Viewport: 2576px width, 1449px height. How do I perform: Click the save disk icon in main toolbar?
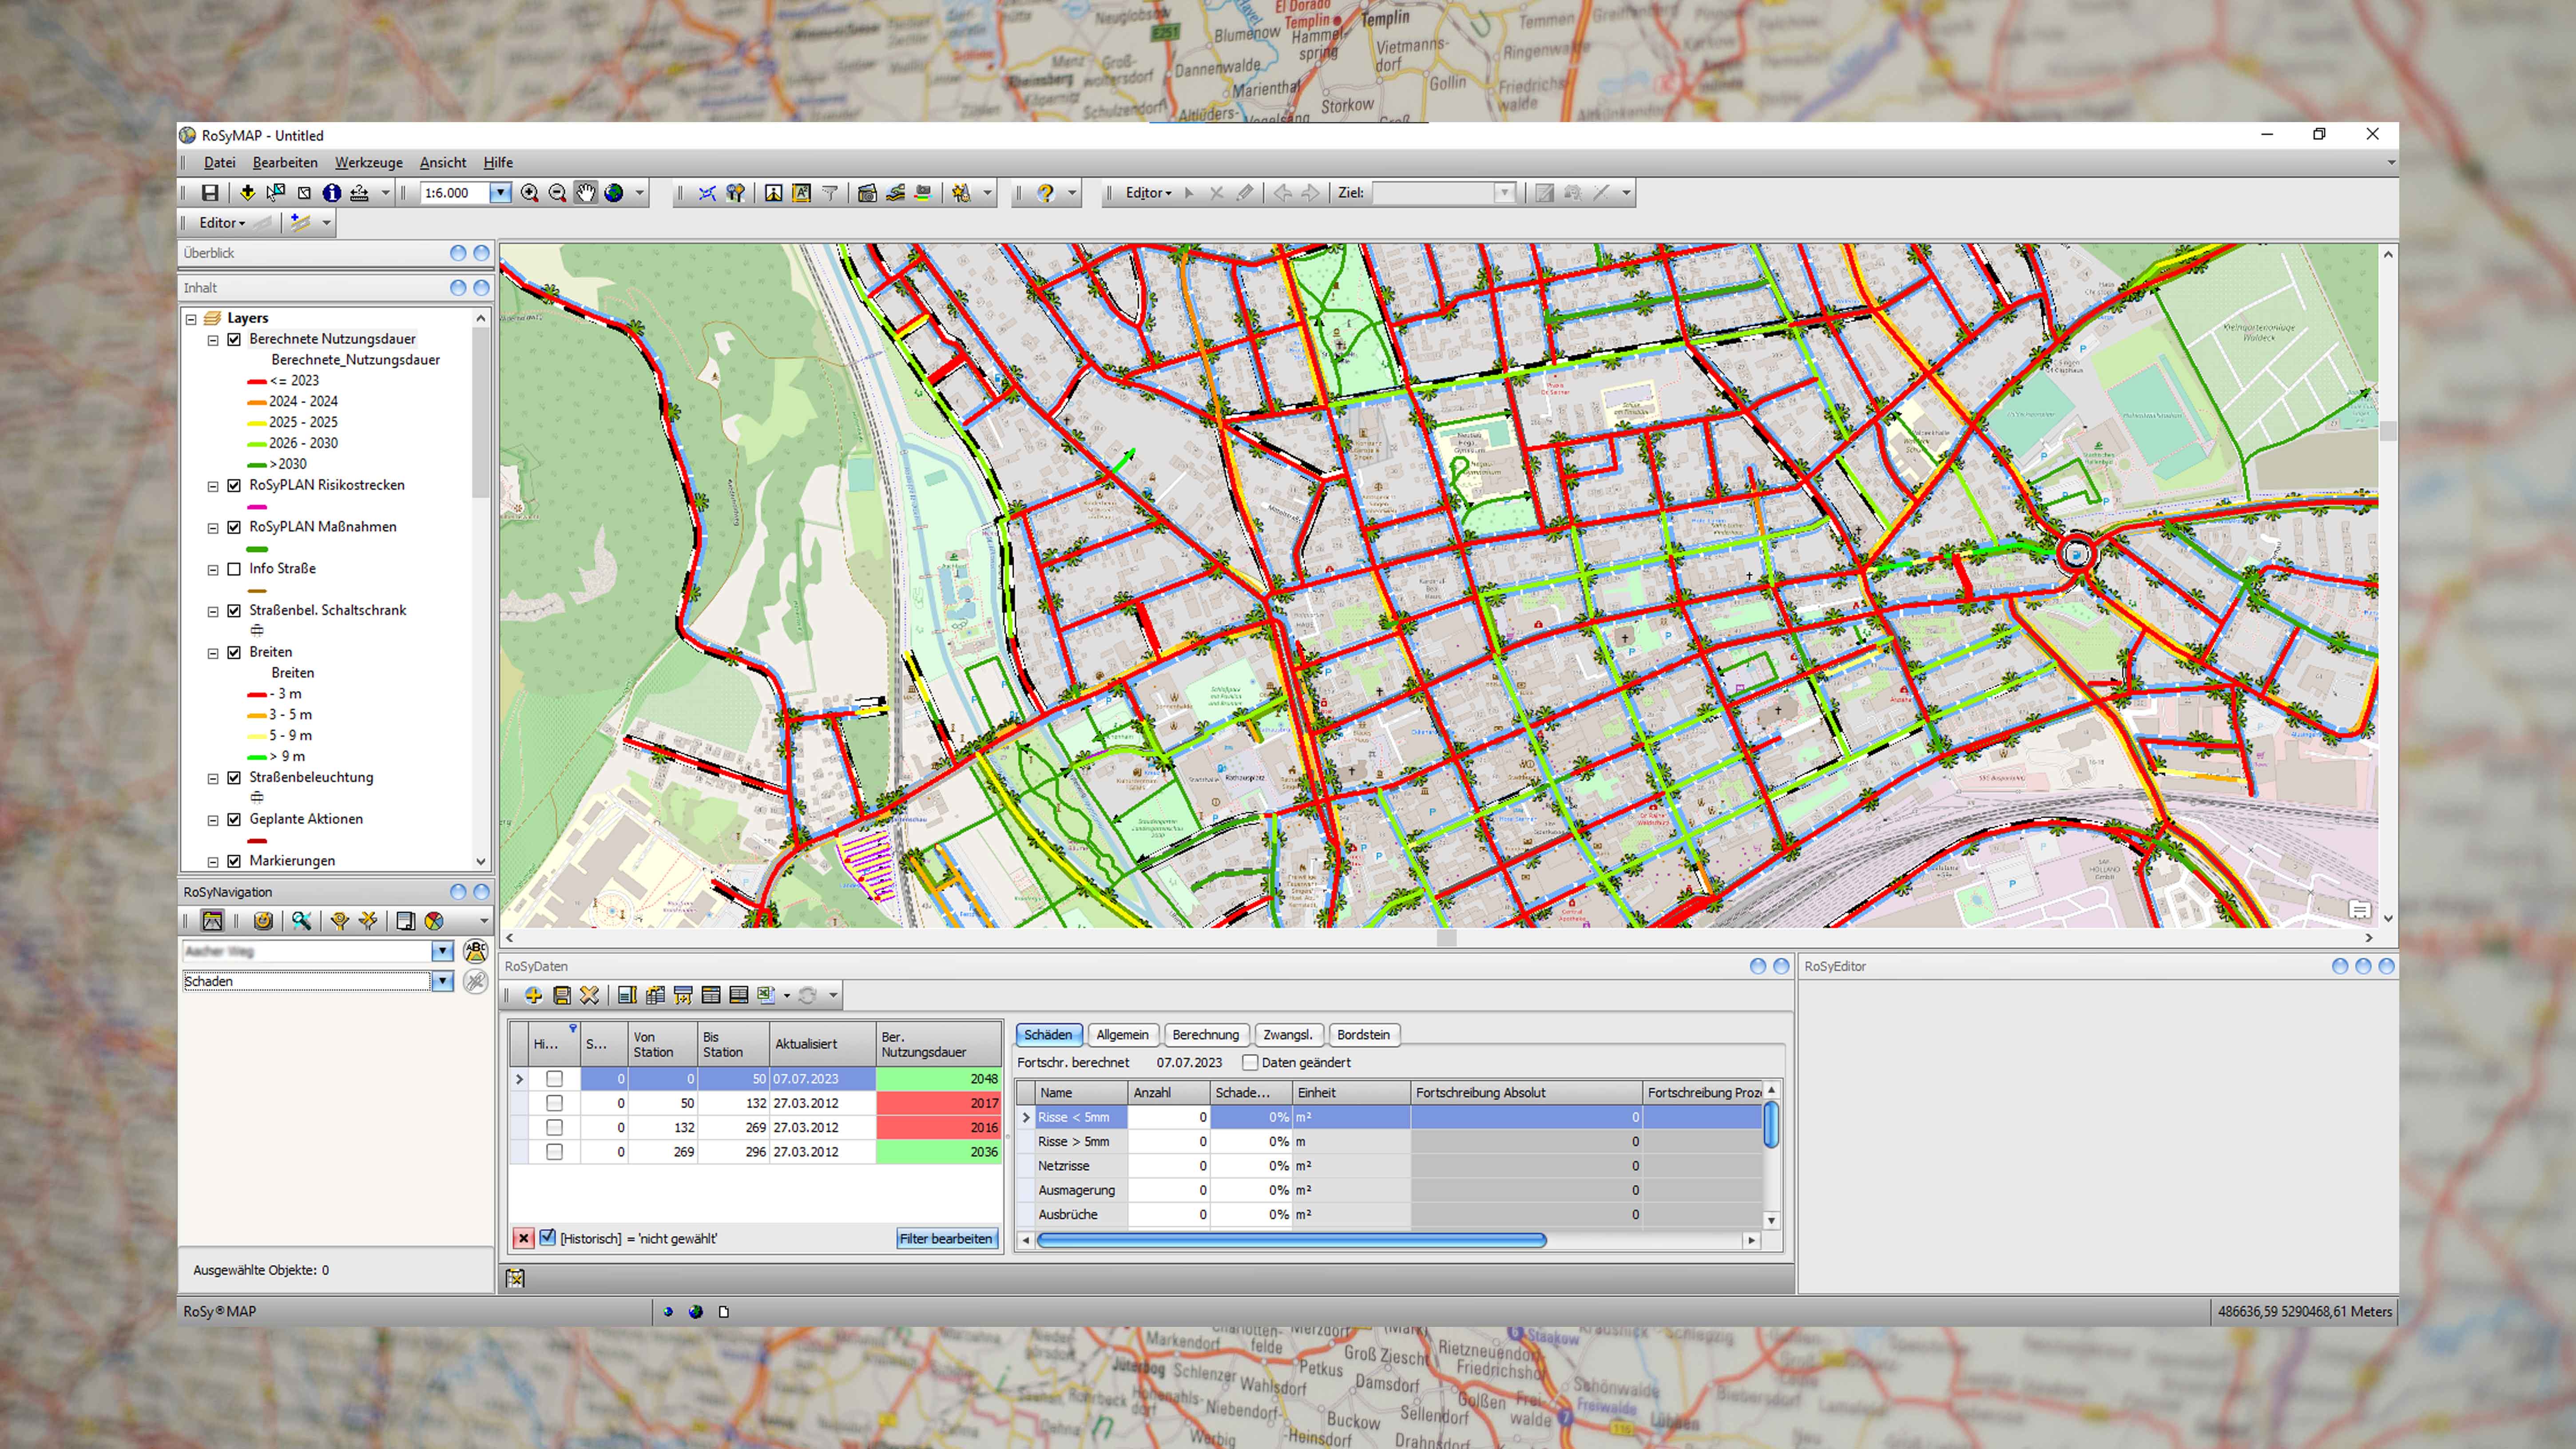[209, 193]
